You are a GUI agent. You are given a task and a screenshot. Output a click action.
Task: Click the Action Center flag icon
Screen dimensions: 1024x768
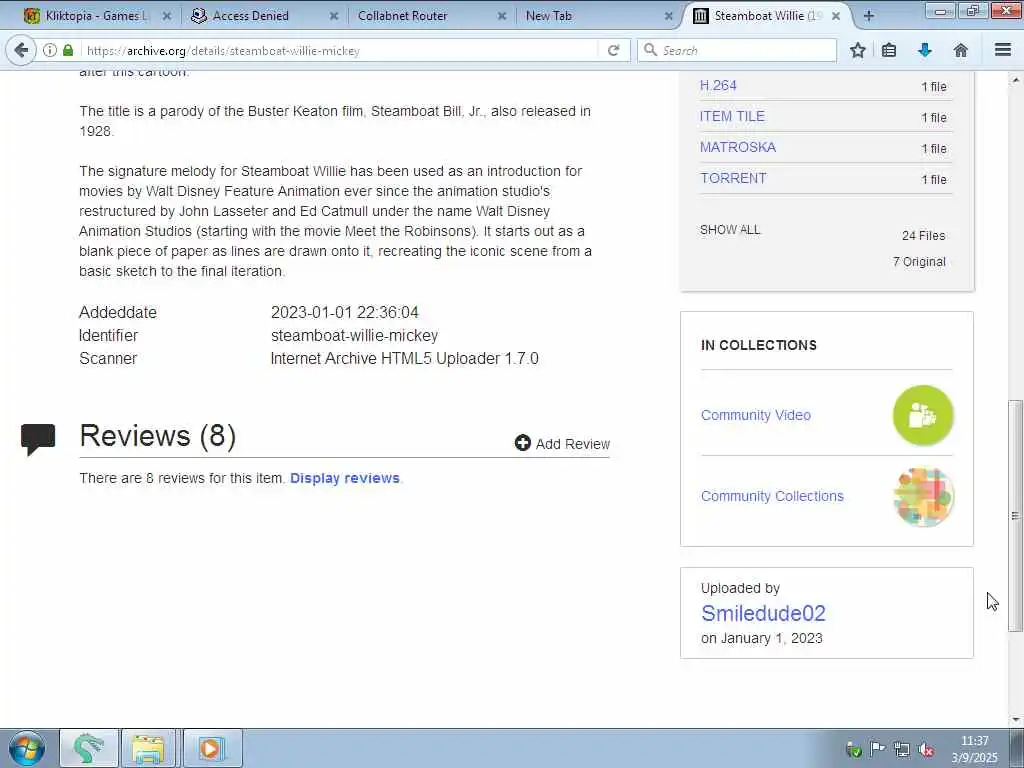[878, 750]
